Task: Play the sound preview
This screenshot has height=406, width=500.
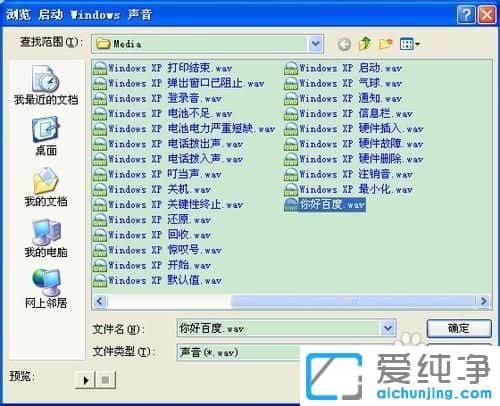Action: [85, 380]
